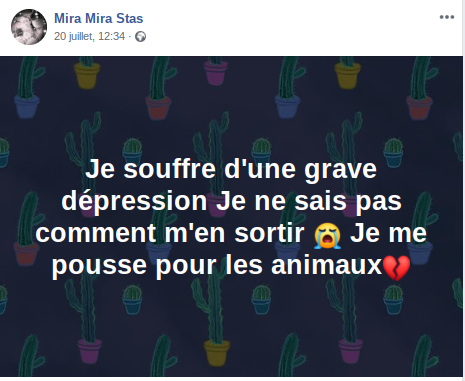Click the word "animaux" before the heart

point(326,265)
